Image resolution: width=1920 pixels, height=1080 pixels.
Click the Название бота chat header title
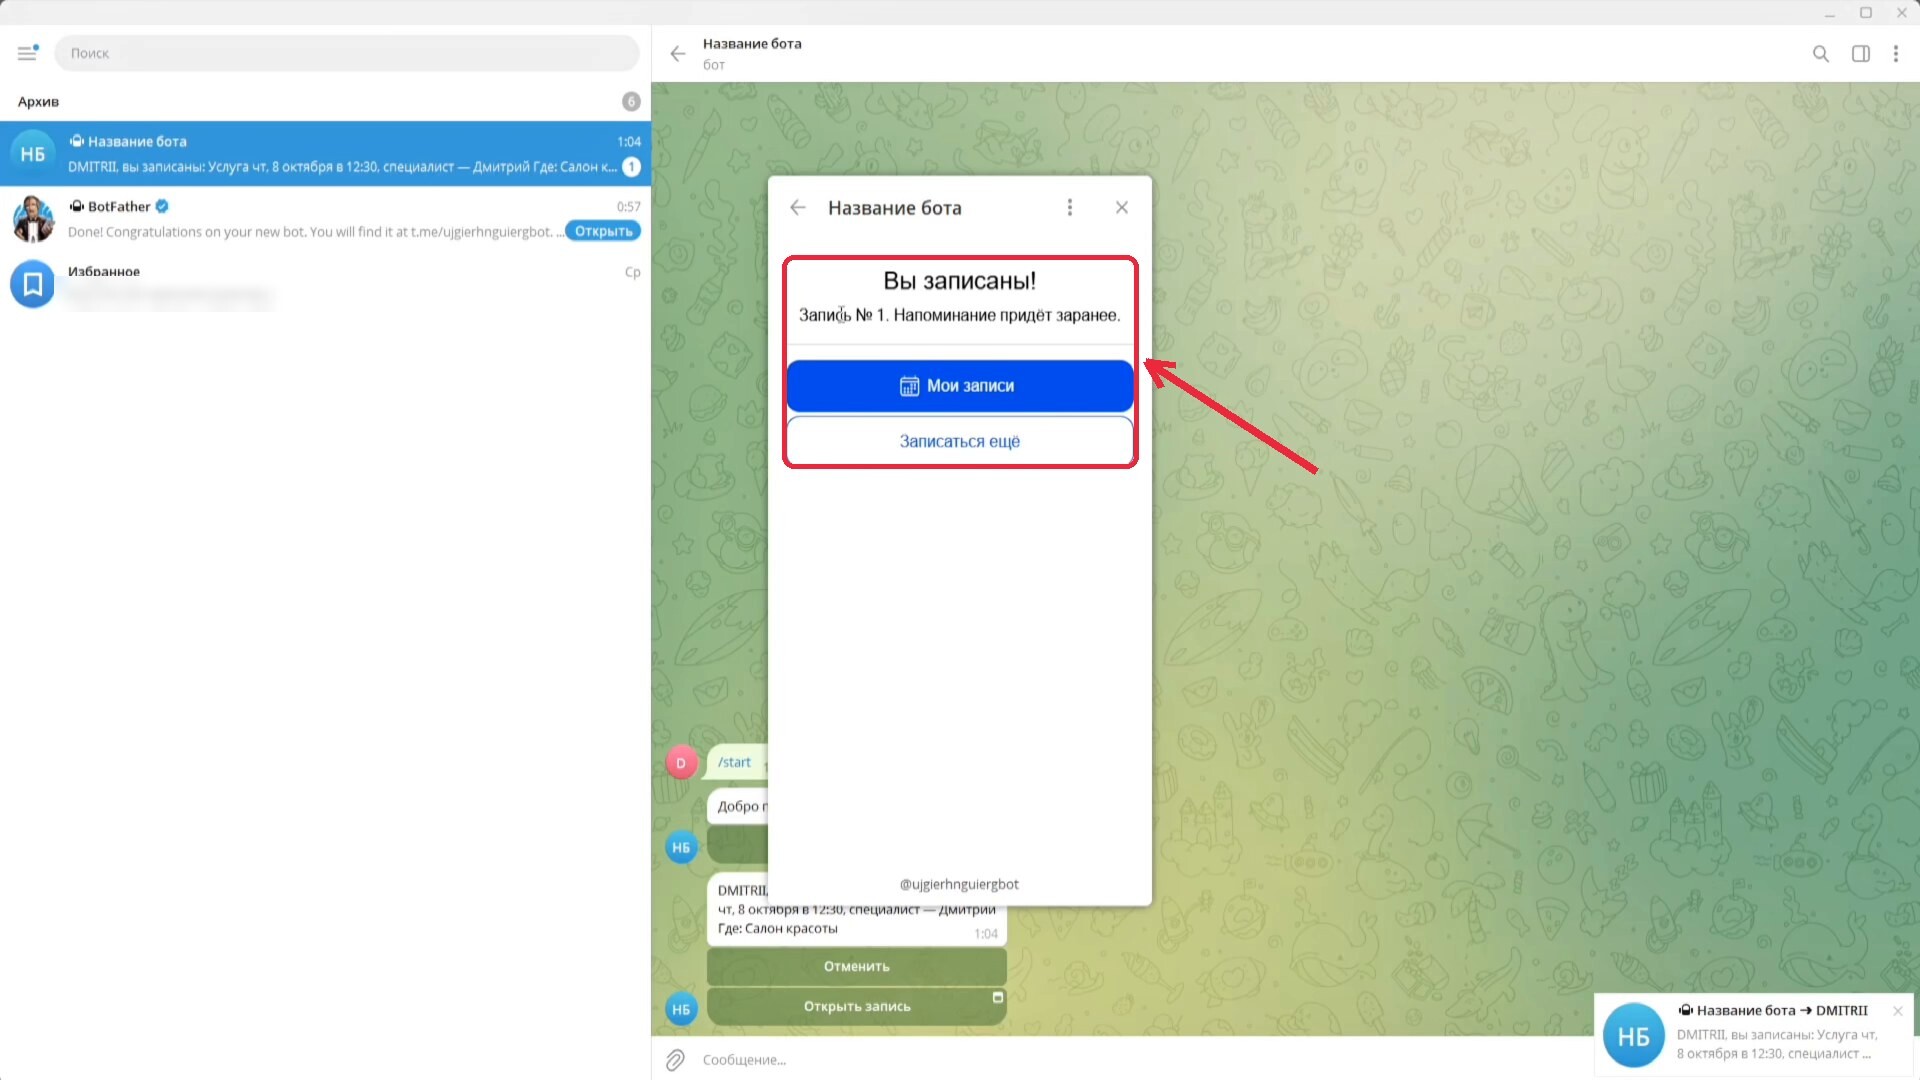pos(752,43)
